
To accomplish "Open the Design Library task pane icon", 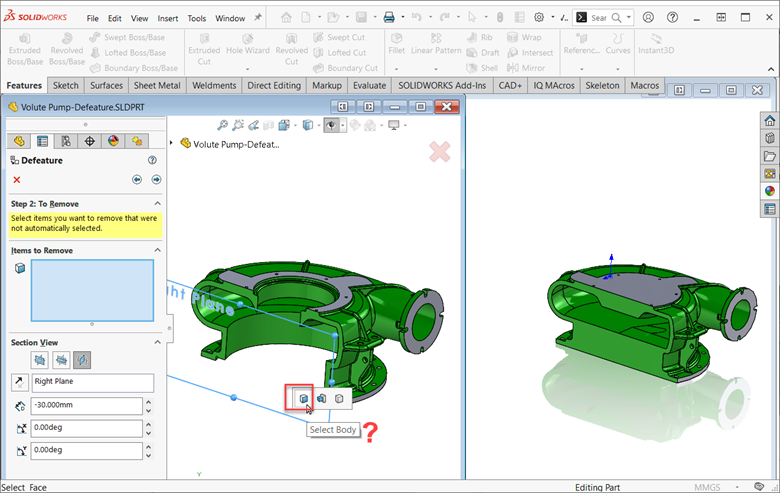I will pyautogui.click(x=770, y=138).
